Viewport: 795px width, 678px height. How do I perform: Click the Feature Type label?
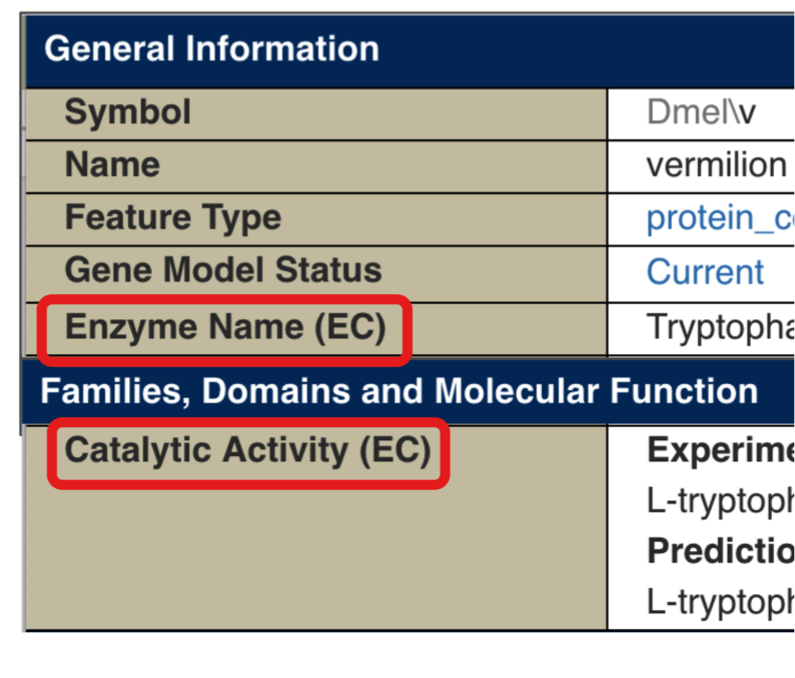point(172,218)
